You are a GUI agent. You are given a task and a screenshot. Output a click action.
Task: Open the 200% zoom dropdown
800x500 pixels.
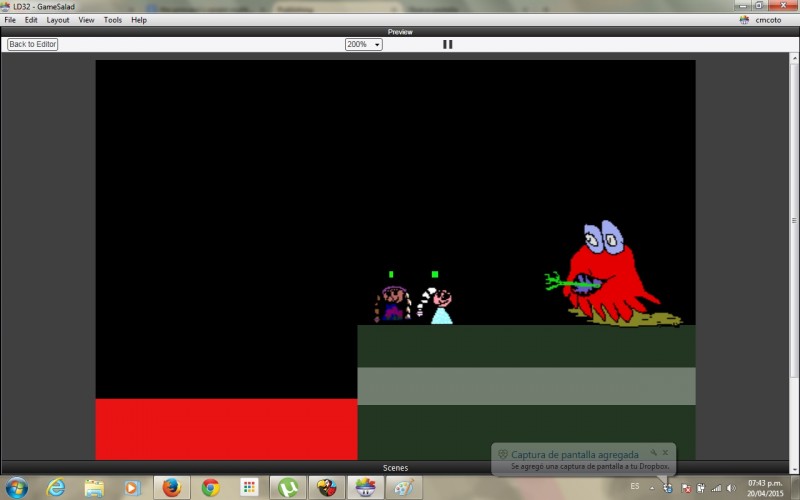click(x=364, y=44)
